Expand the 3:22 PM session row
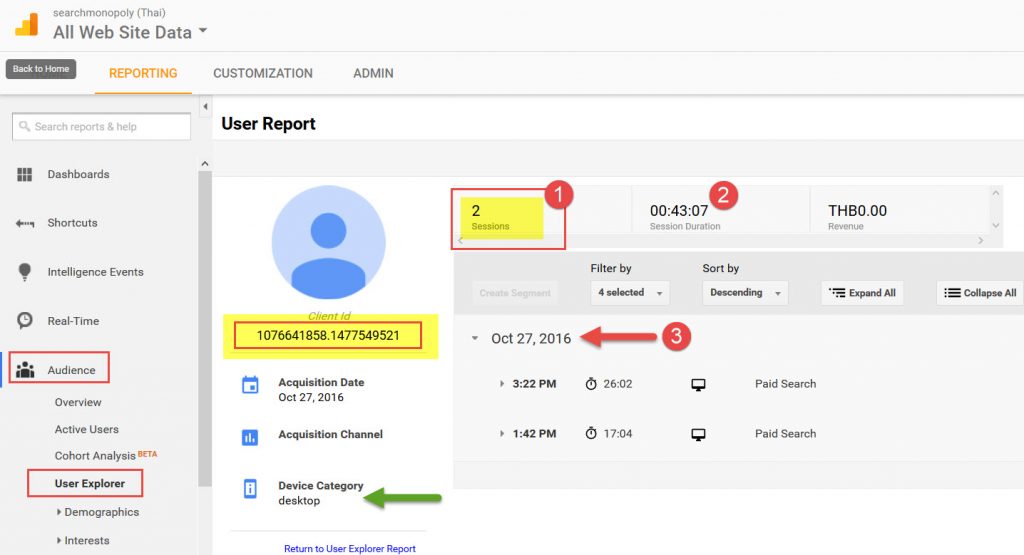The image size is (1024, 555). click(x=501, y=384)
